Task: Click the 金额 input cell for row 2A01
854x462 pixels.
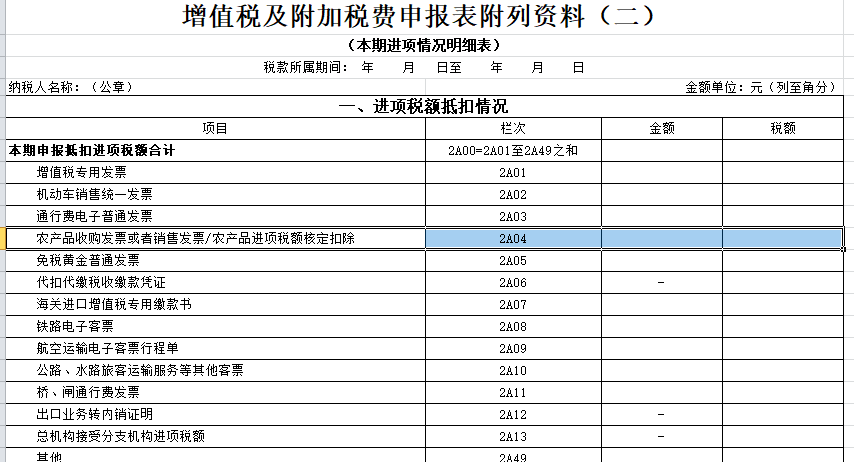Action: [662, 173]
